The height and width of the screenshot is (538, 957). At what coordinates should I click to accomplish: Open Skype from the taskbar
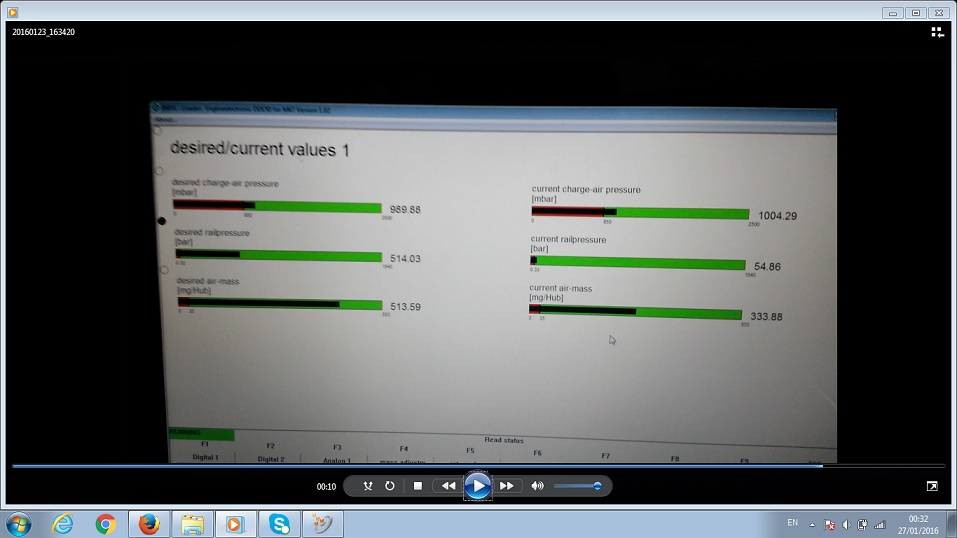(x=279, y=523)
